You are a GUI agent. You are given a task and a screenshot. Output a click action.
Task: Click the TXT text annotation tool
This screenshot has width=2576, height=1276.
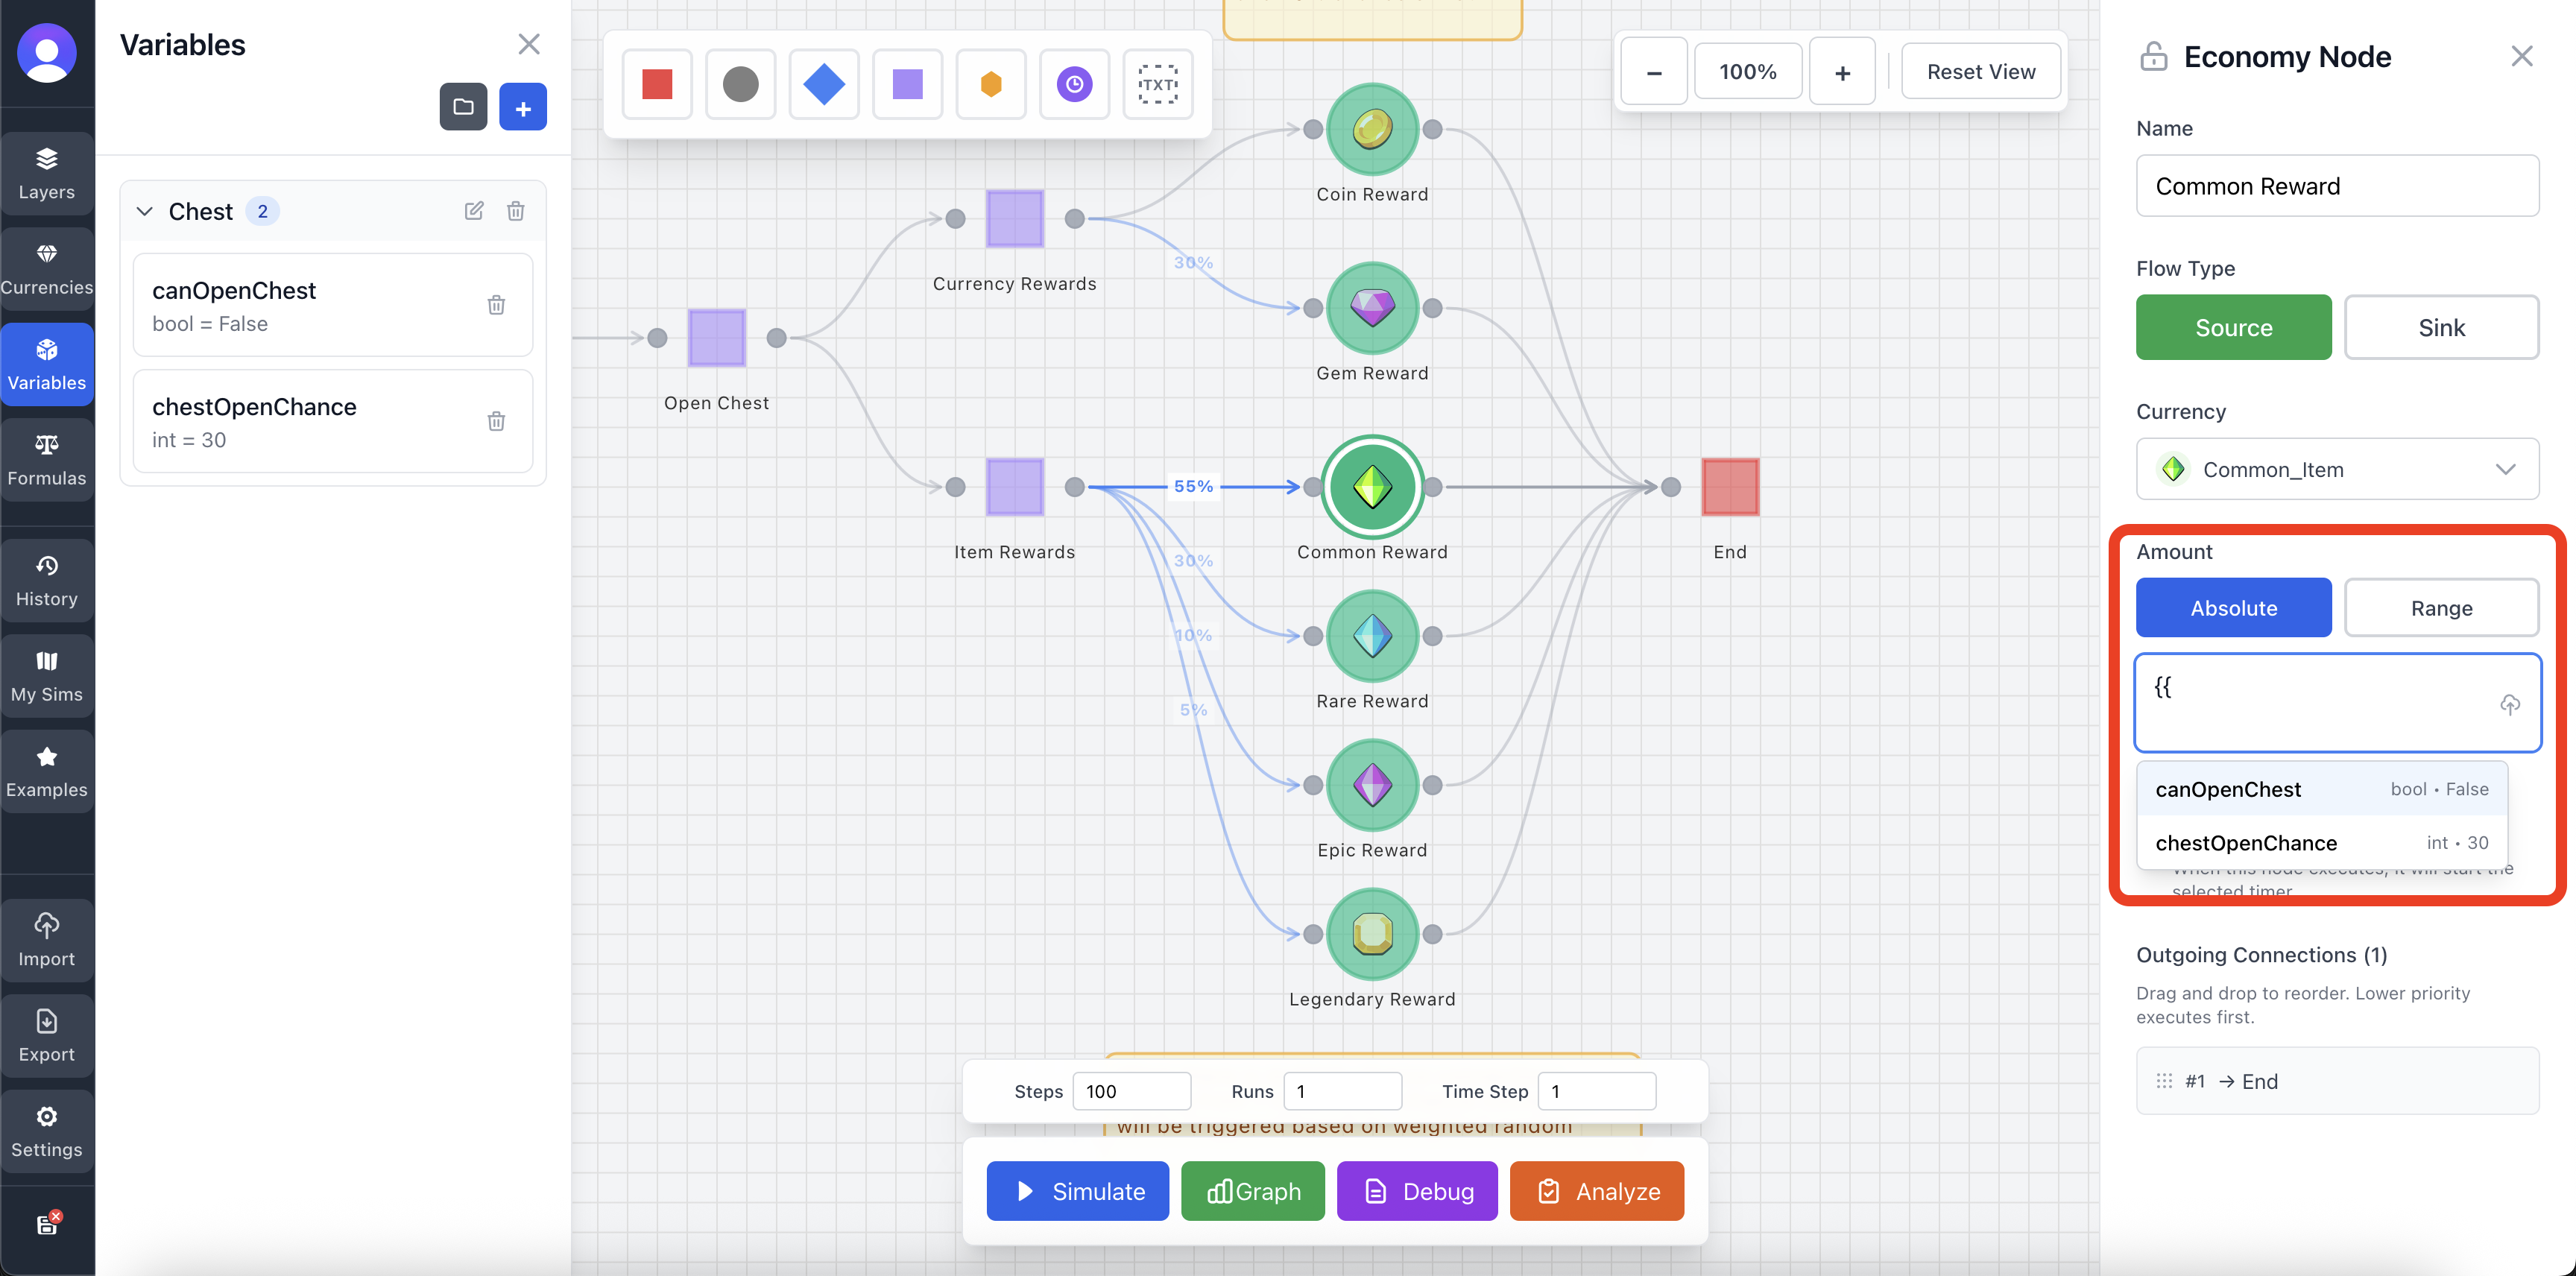(1157, 84)
